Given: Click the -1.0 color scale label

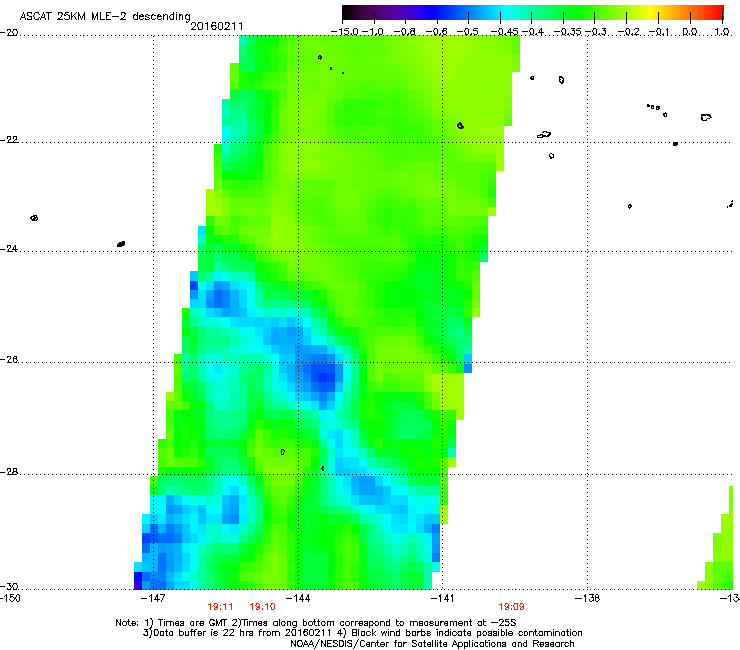Looking at the screenshot, I should coord(373,32).
